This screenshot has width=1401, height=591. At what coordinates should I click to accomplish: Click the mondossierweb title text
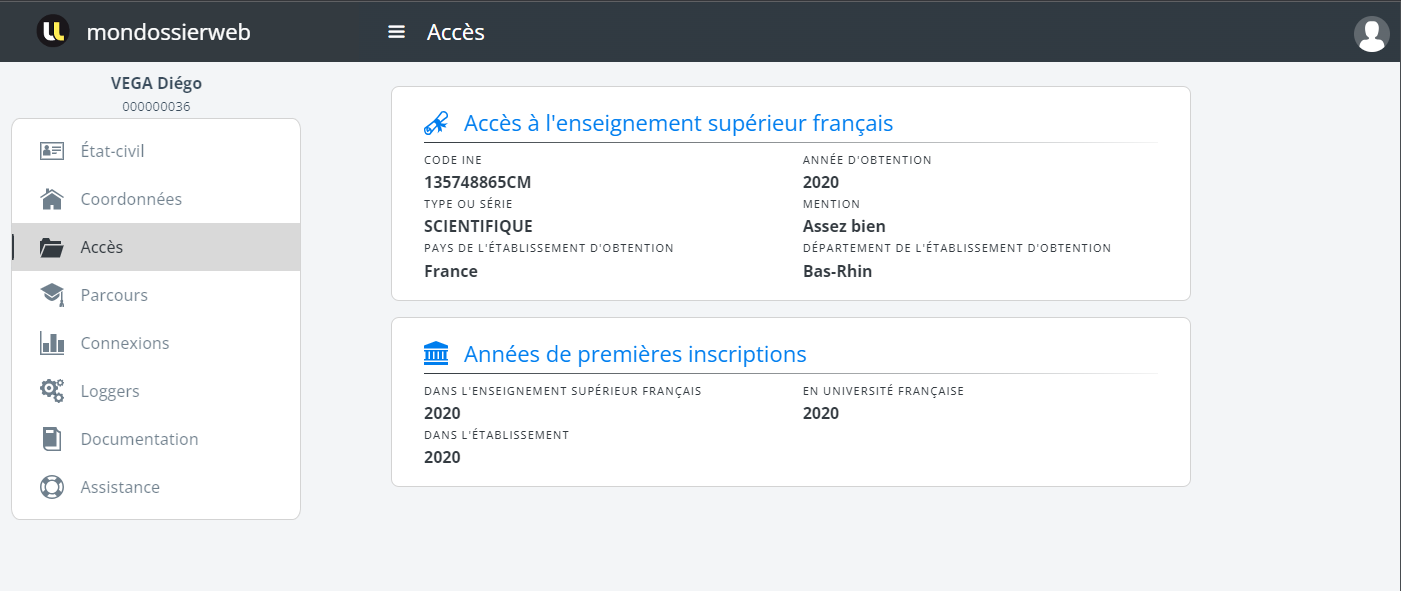point(168,32)
